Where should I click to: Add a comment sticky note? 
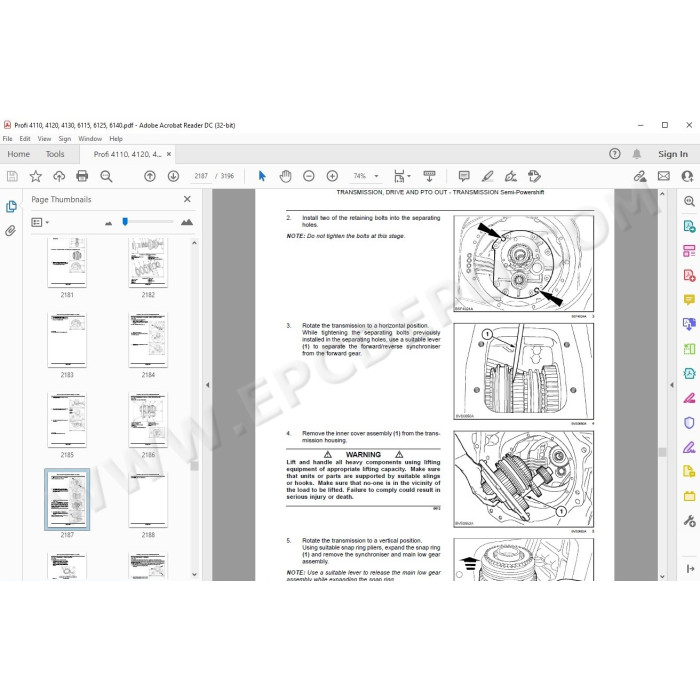(464, 176)
